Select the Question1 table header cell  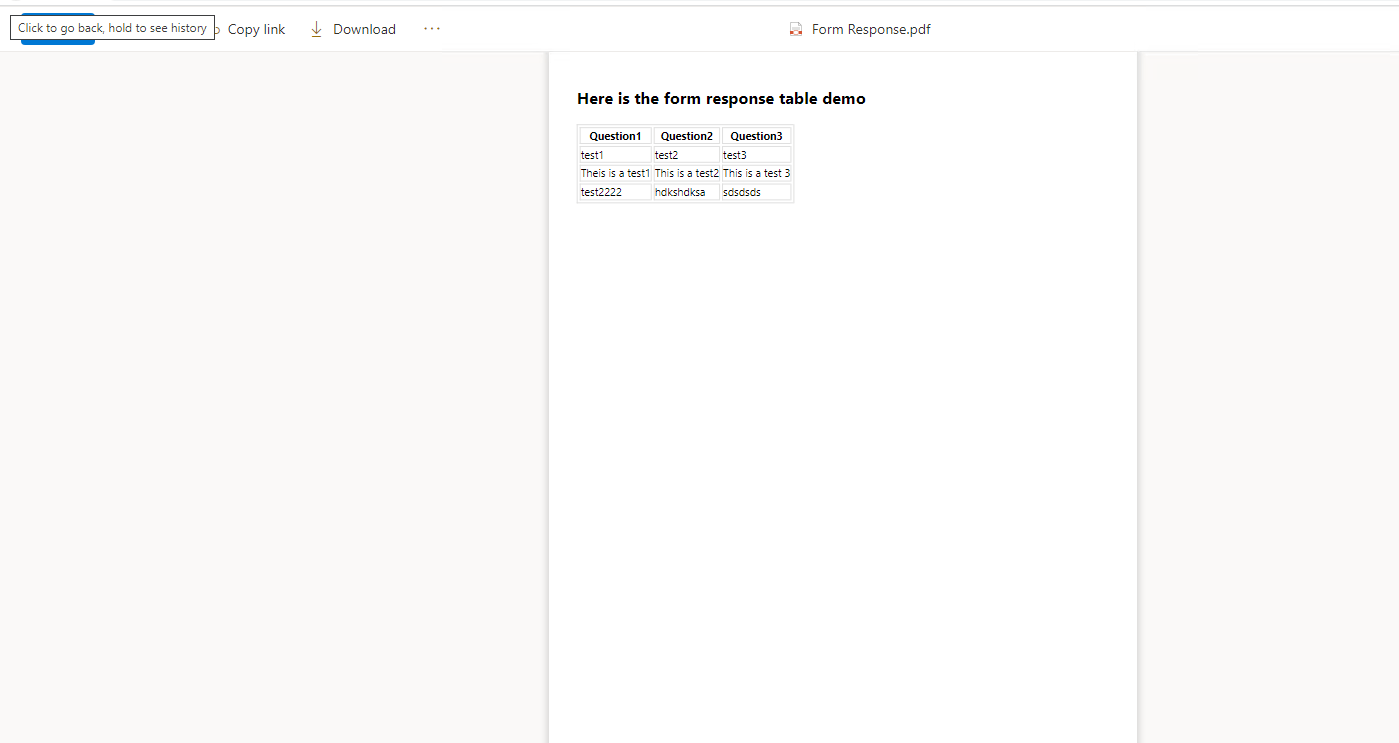point(614,135)
